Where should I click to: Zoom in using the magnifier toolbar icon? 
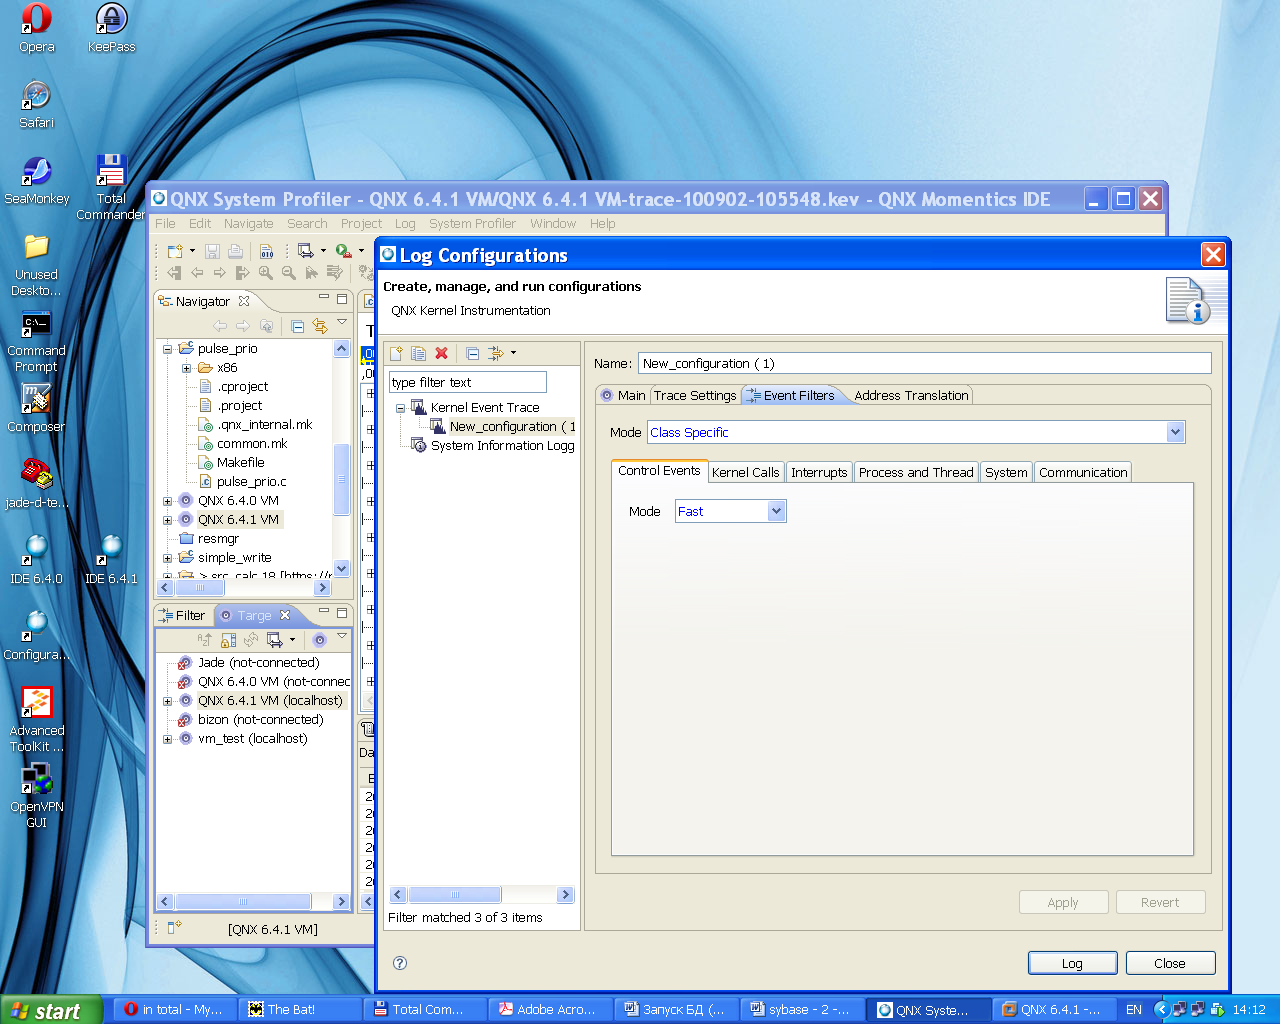coord(265,272)
